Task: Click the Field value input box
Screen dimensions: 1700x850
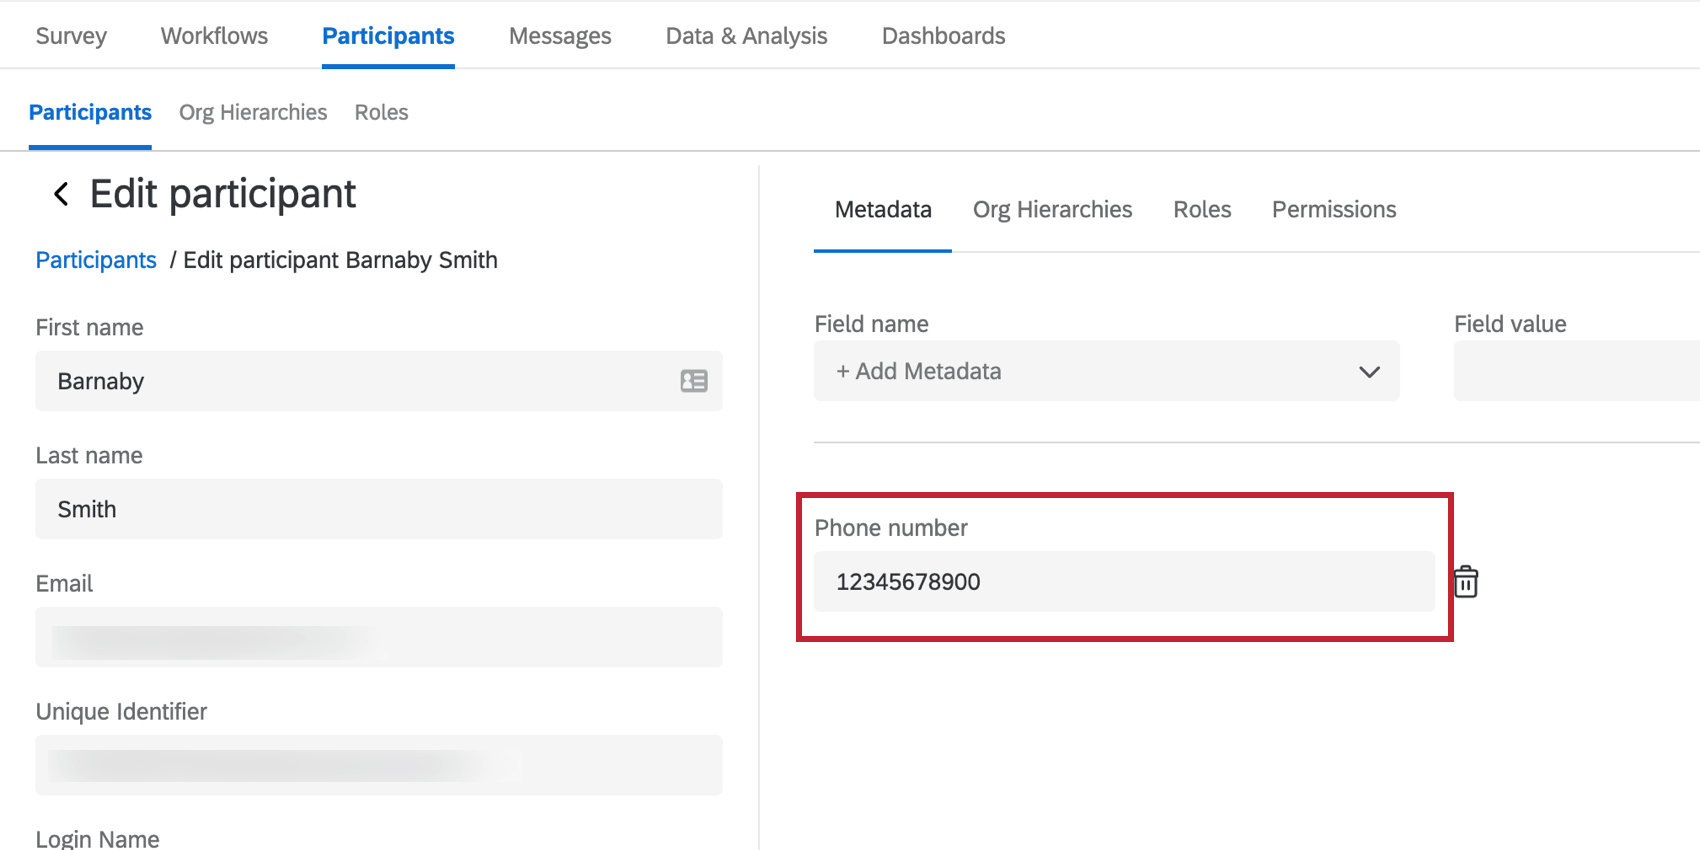Action: [1576, 371]
